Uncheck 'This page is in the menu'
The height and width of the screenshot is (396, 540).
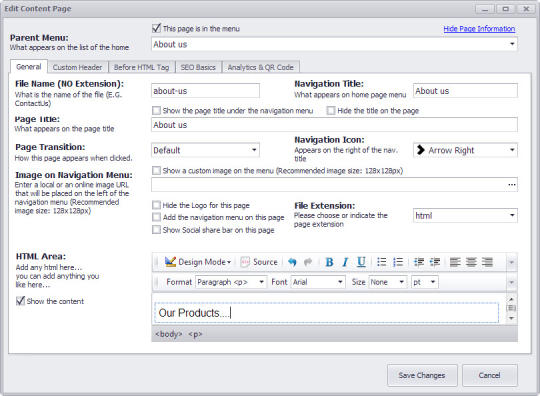tap(156, 28)
